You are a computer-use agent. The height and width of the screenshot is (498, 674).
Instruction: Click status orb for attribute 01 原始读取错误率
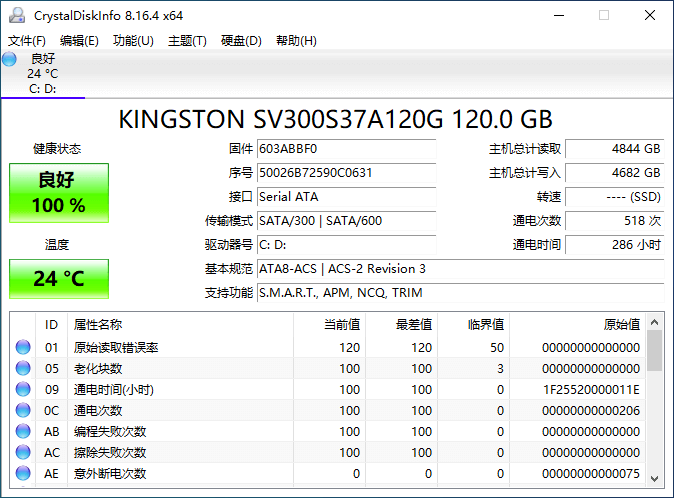point(23,347)
